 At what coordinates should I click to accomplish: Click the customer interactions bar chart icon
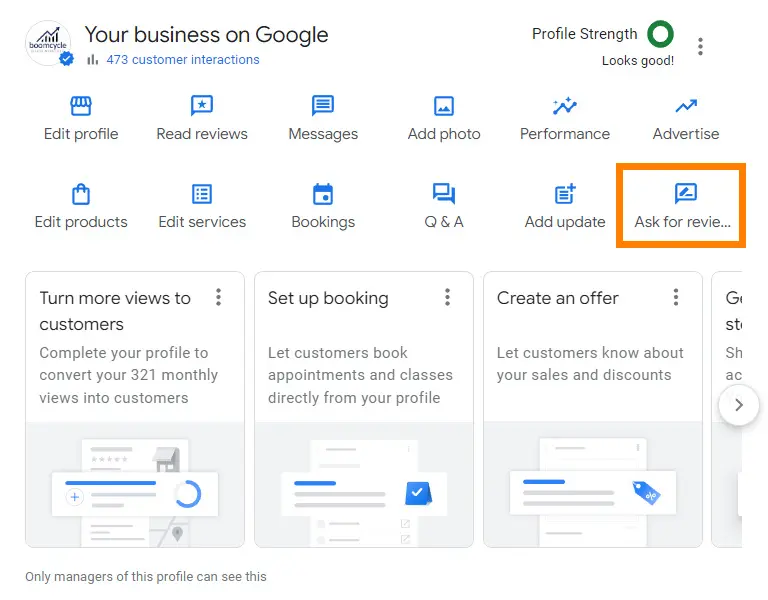[x=93, y=60]
